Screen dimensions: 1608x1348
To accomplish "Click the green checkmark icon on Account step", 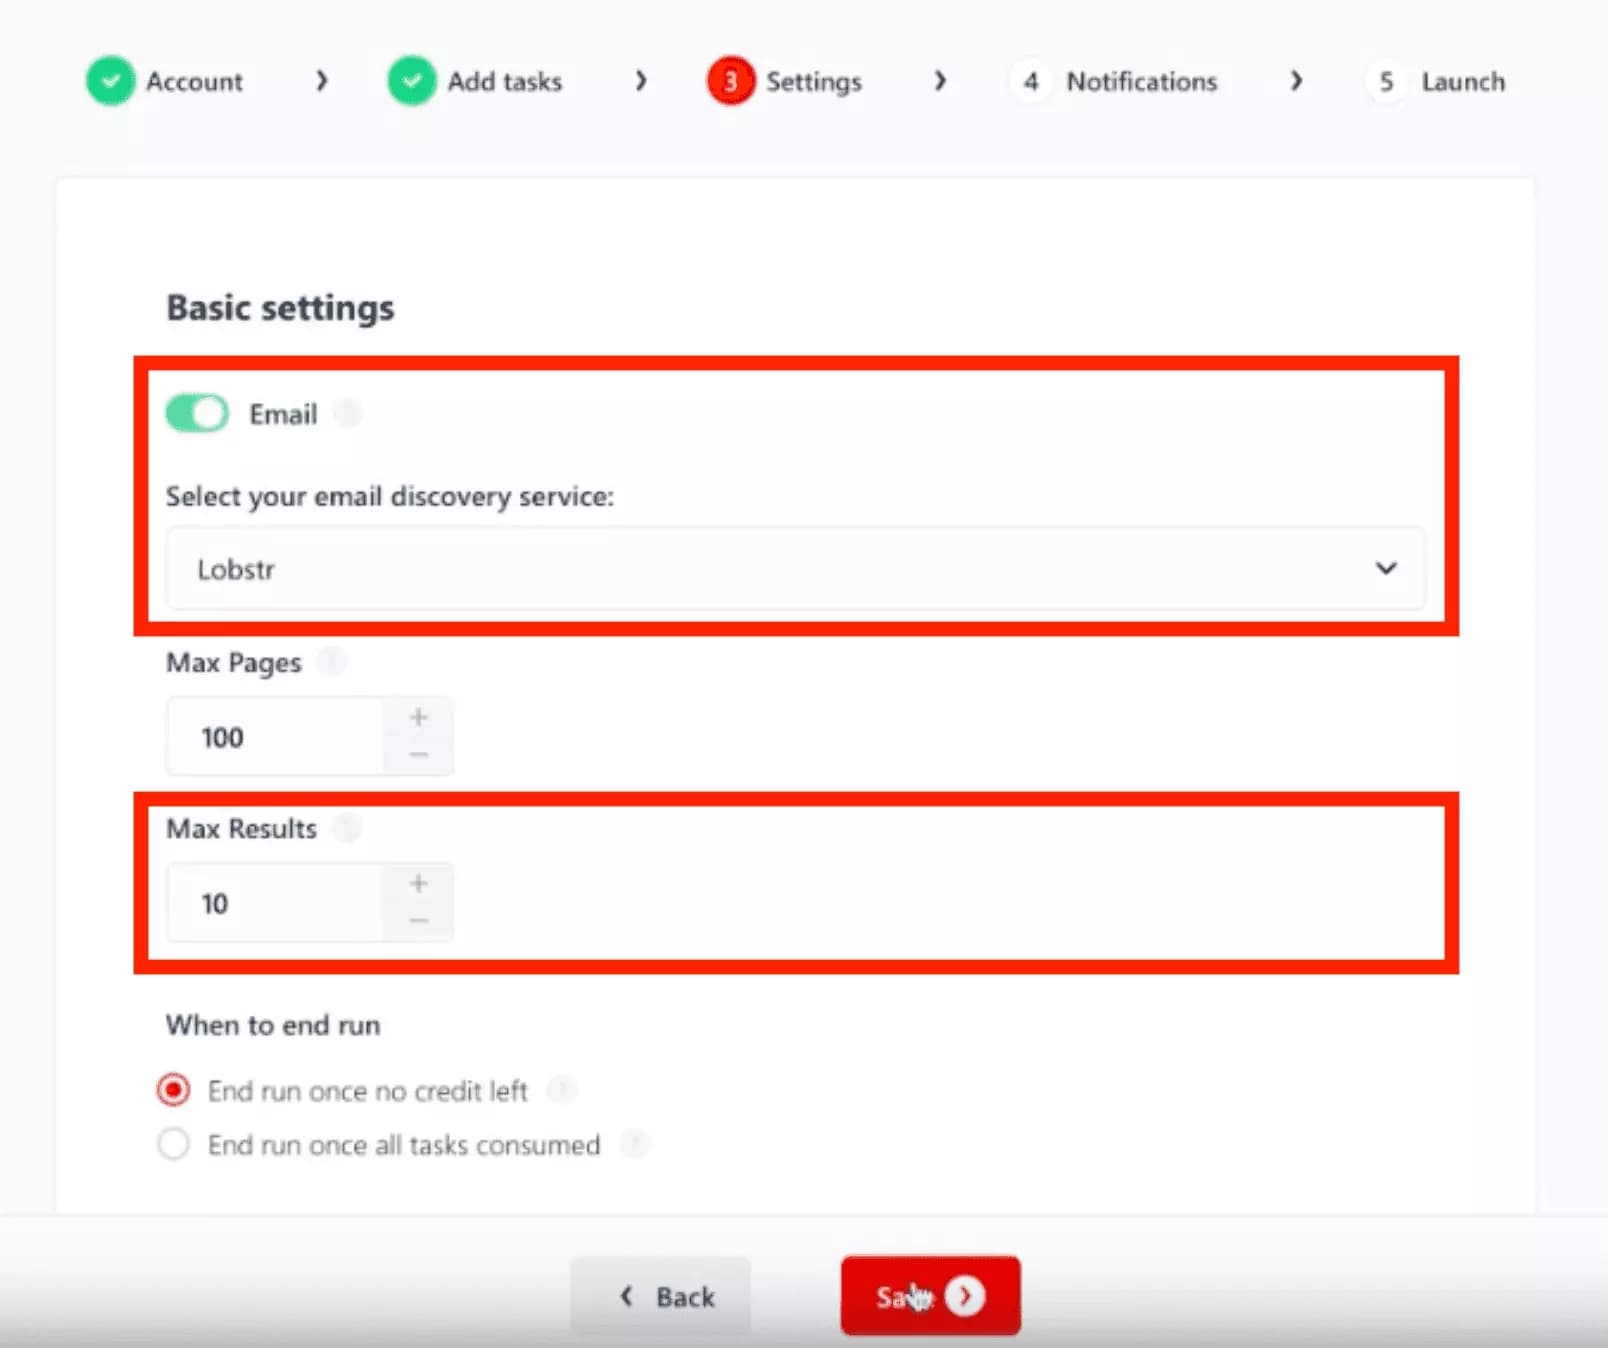I will 110,81.
